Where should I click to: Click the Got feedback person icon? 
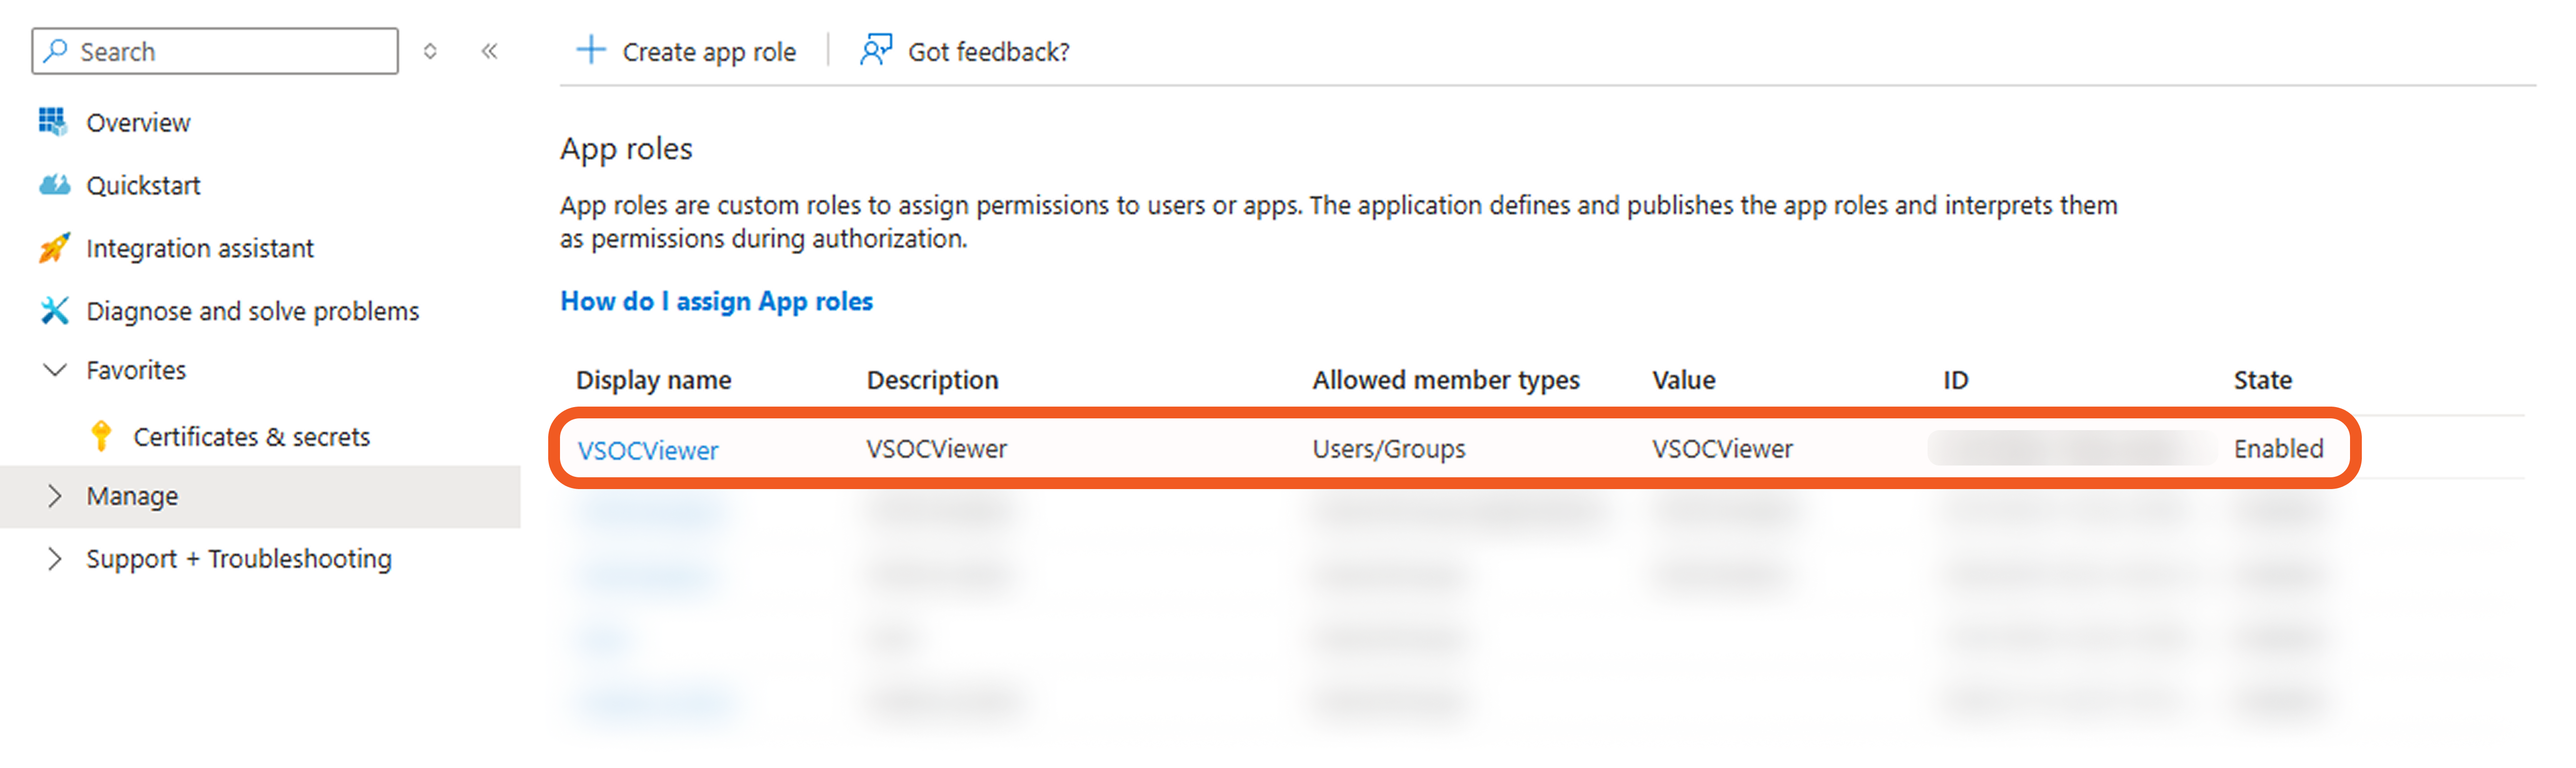pyautogui.click(x=875, y=50)
